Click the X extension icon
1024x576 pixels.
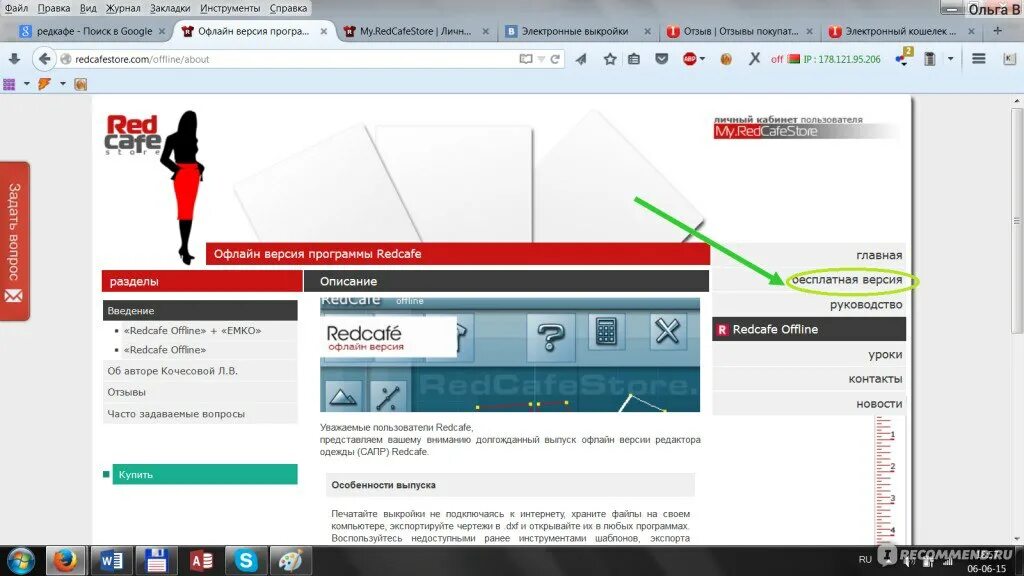pos(754,59)
